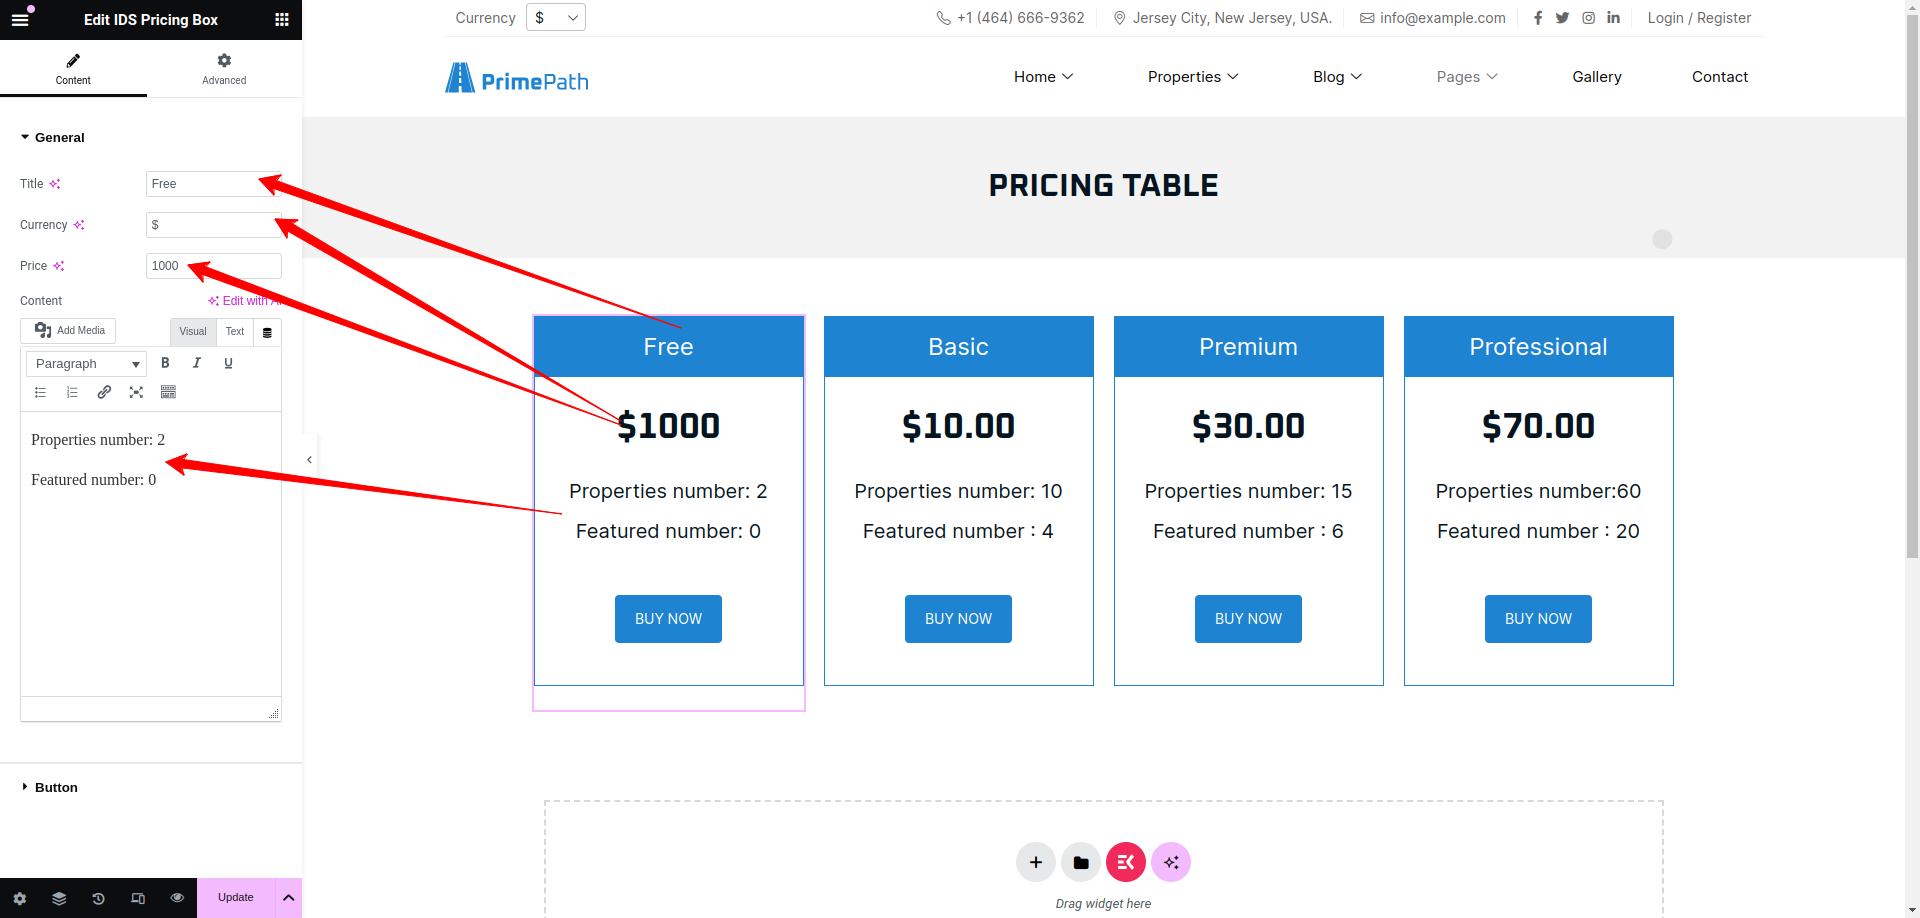Click the Price input field

coord(213,266)
